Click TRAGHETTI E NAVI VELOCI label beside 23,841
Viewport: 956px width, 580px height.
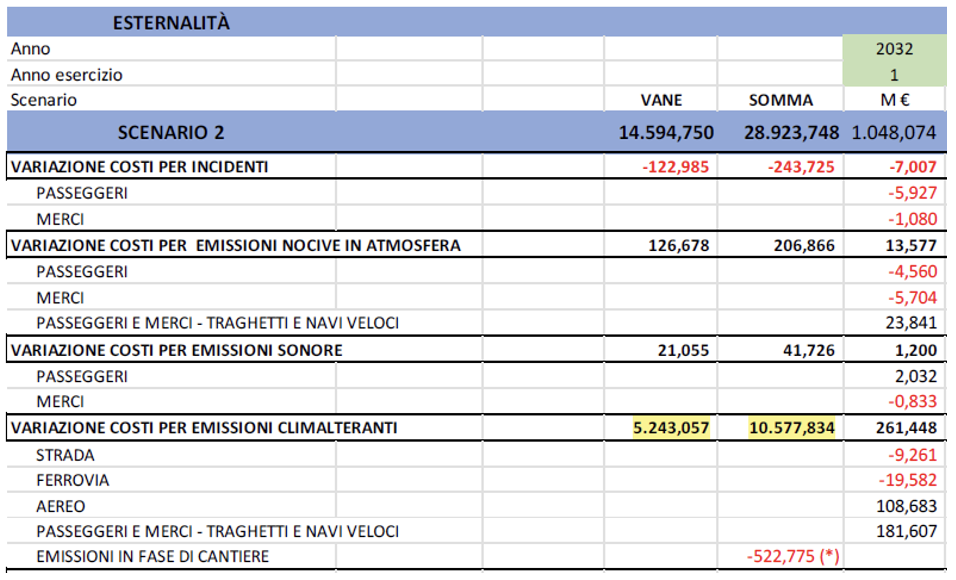(x=217, y=323)
